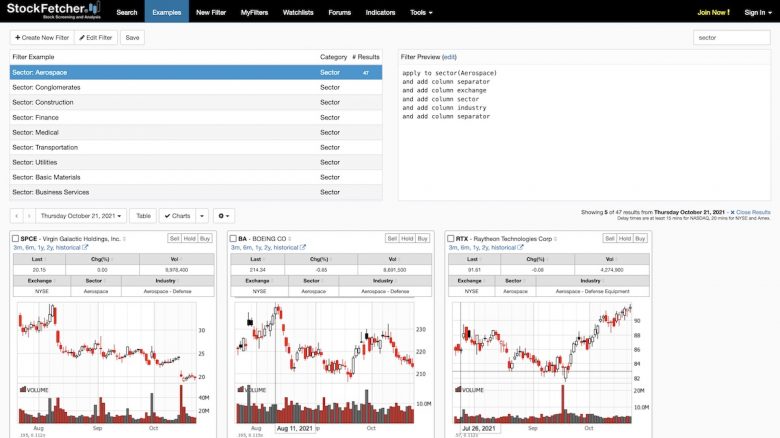Select Sector: Utilities filter row

coord(196,162)
